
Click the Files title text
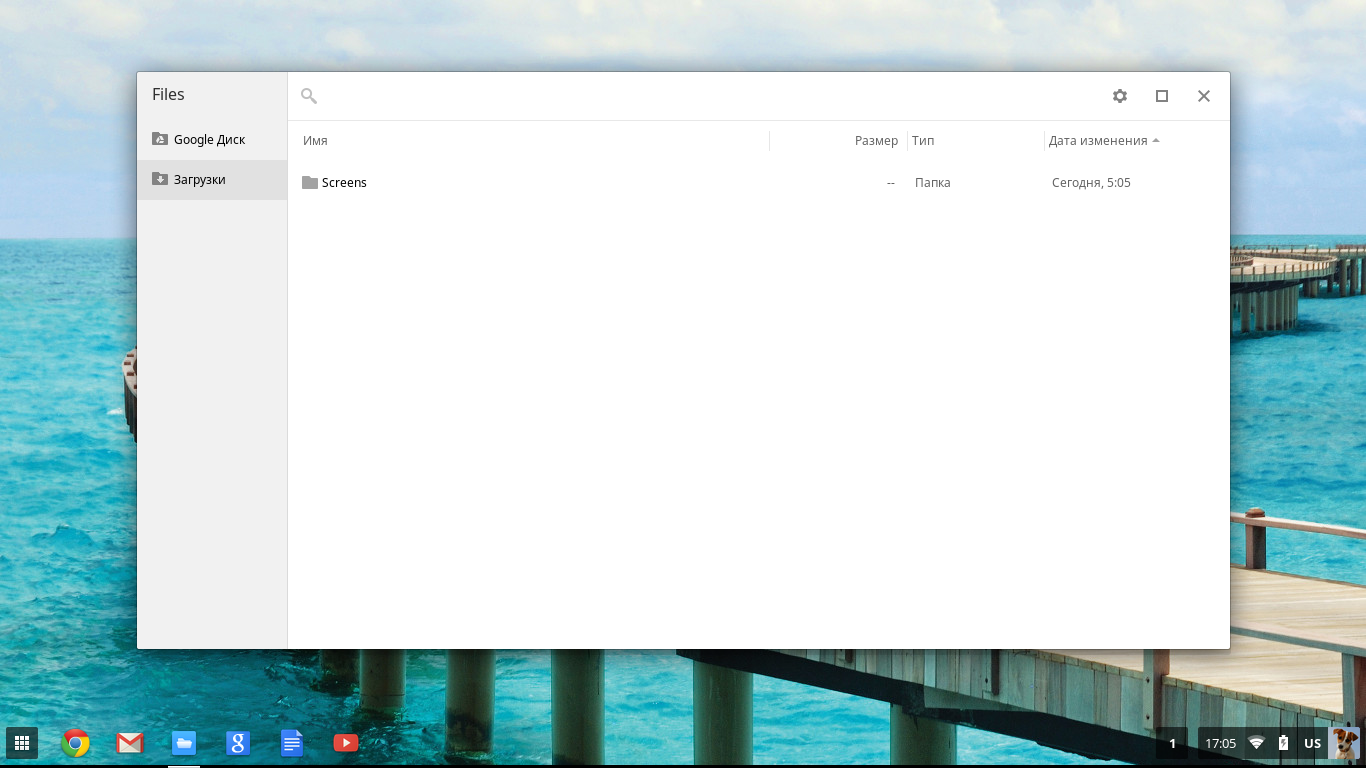pos(168,94)
